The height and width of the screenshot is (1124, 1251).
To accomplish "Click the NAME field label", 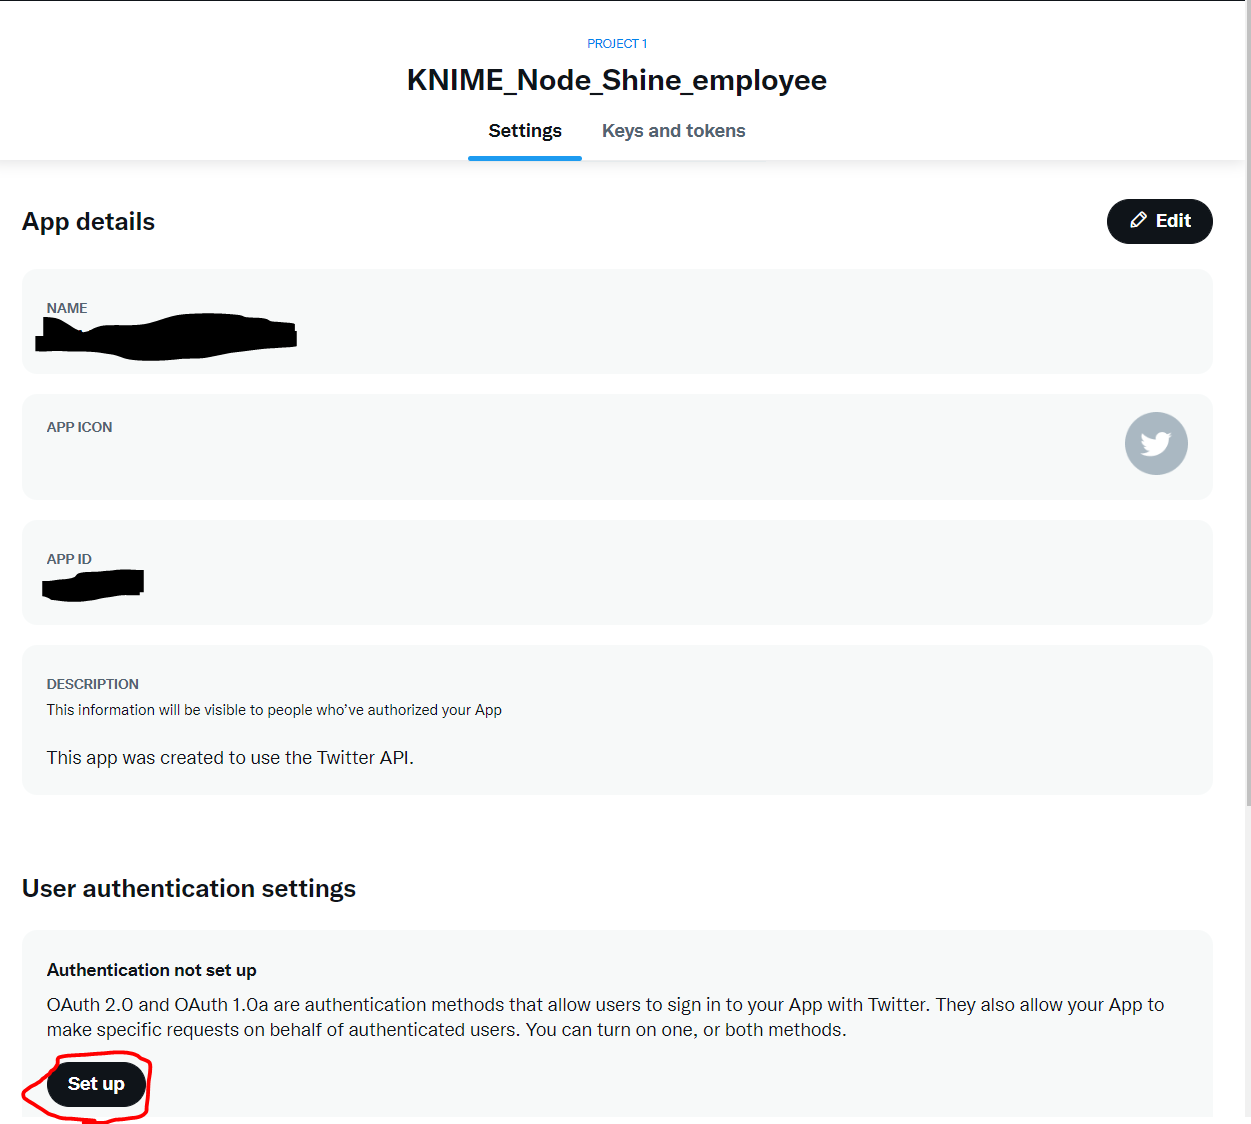I will click(67, 308).
